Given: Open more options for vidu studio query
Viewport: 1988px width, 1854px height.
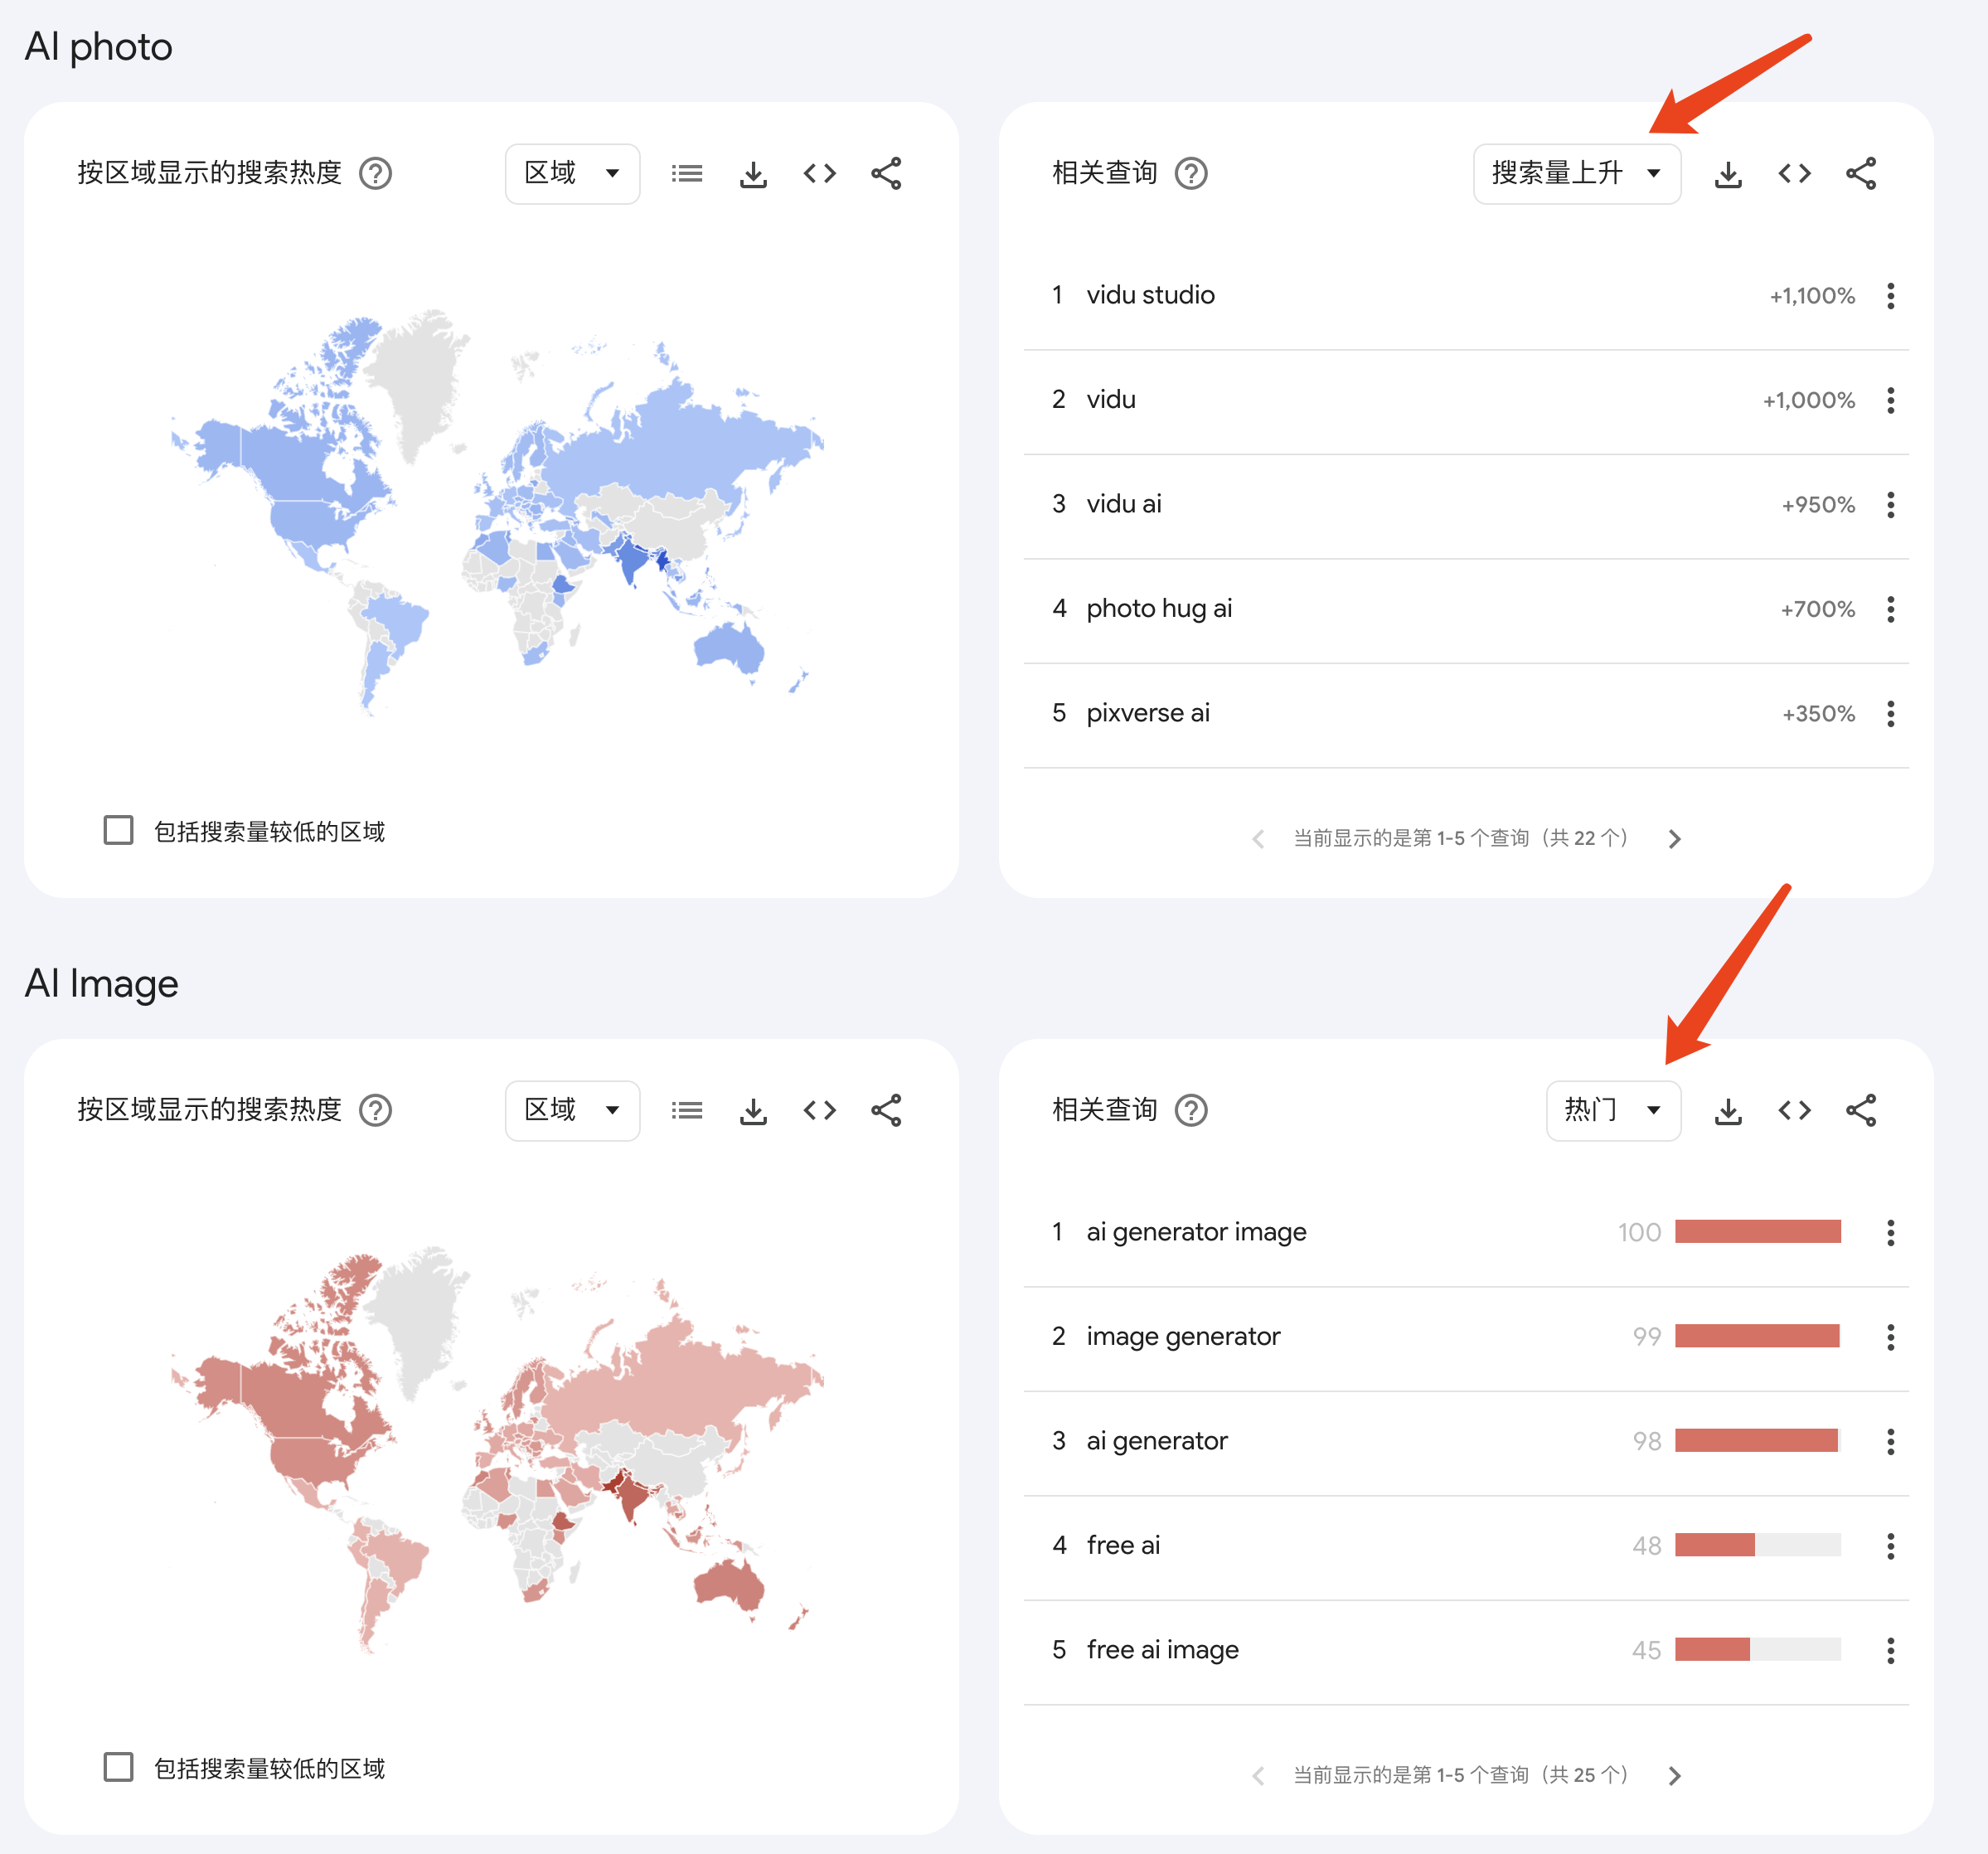Looking at the screenshot, I should [1890, 296].
